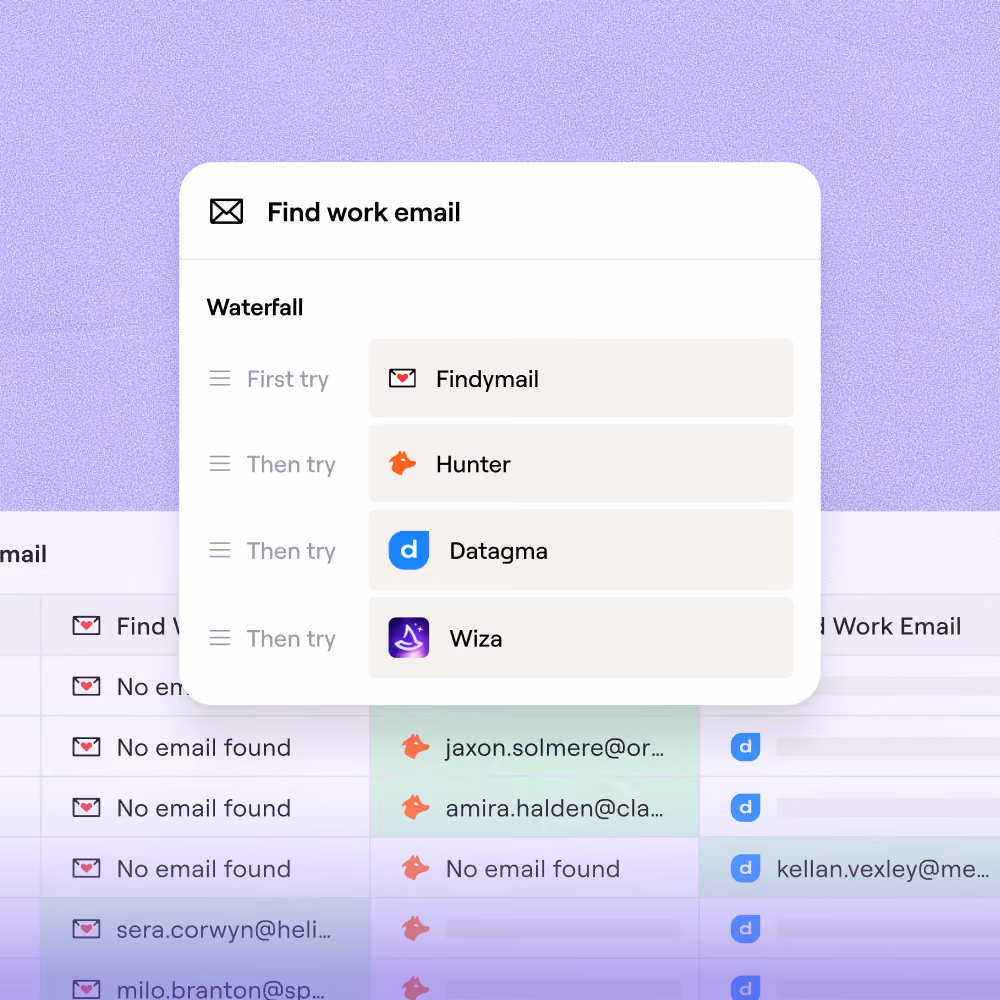
Task: Click the First try label
Action: click(x=288, y=379)
